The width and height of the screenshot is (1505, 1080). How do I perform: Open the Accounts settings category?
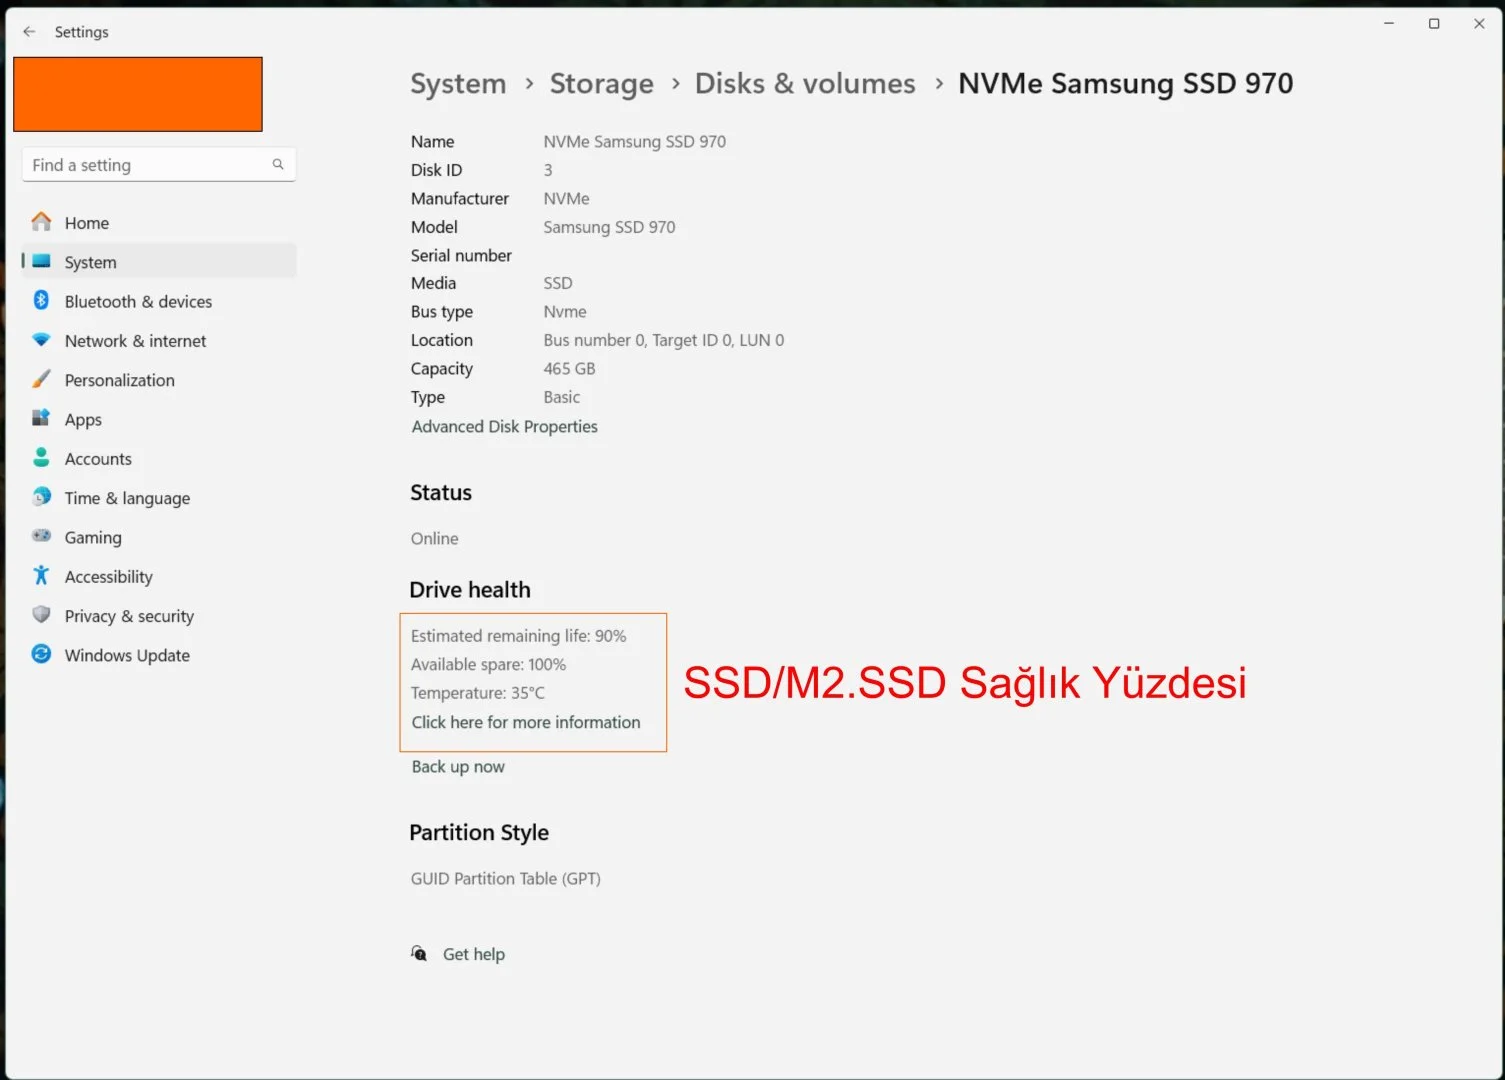159,459
